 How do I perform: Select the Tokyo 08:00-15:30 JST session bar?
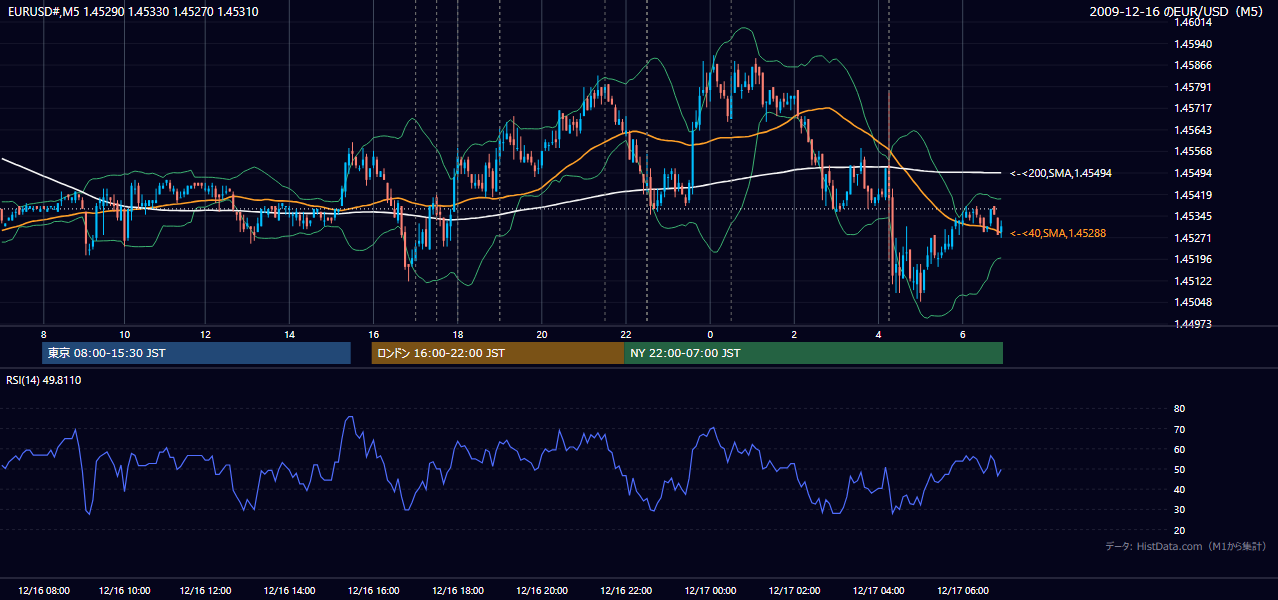[196, 353]
